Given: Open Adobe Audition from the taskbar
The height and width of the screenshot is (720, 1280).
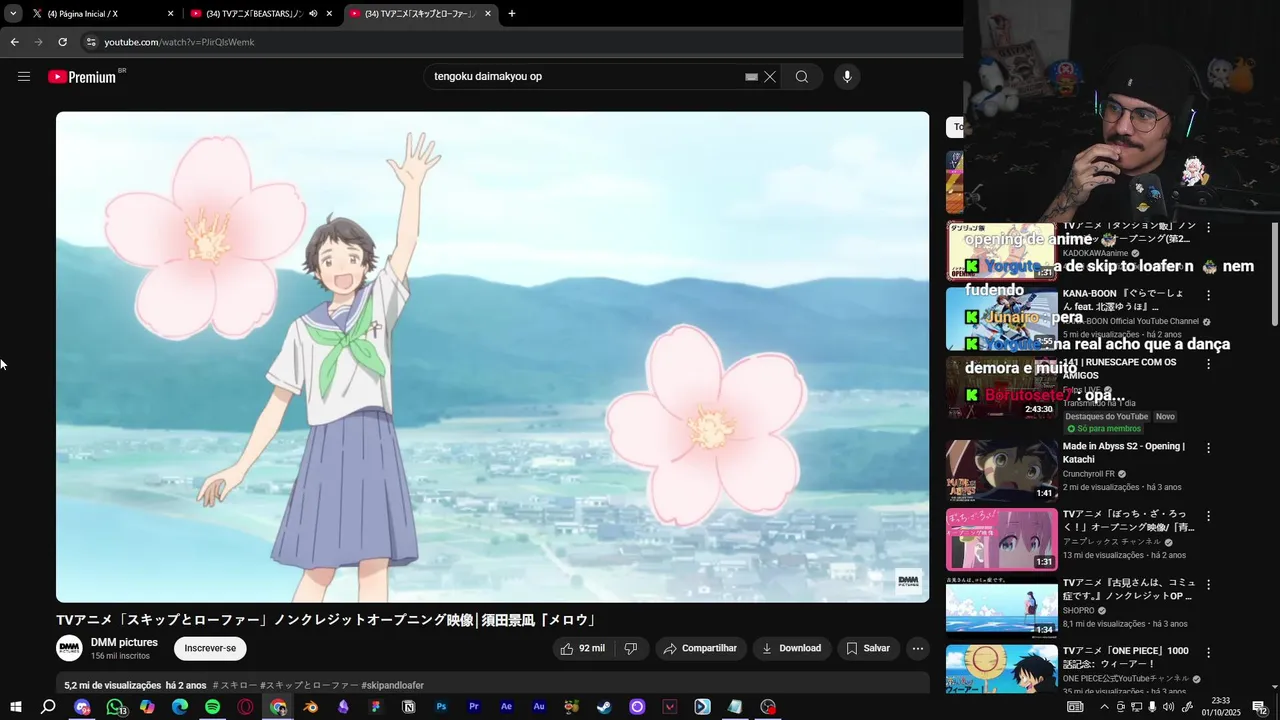Looking at the screenshot, I should point(539,707).
